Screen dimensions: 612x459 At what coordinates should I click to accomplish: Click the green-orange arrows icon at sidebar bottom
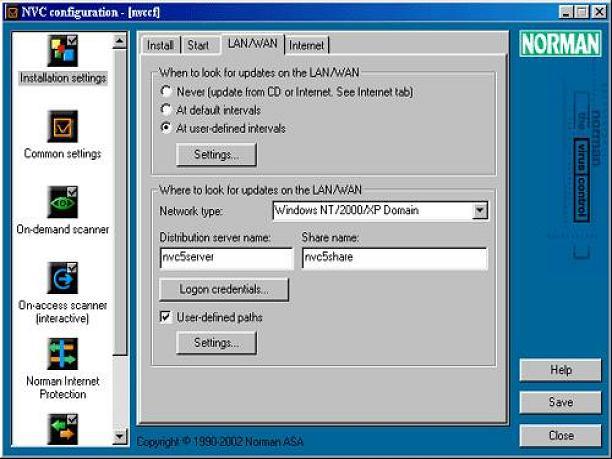click(x=62, y=429)
